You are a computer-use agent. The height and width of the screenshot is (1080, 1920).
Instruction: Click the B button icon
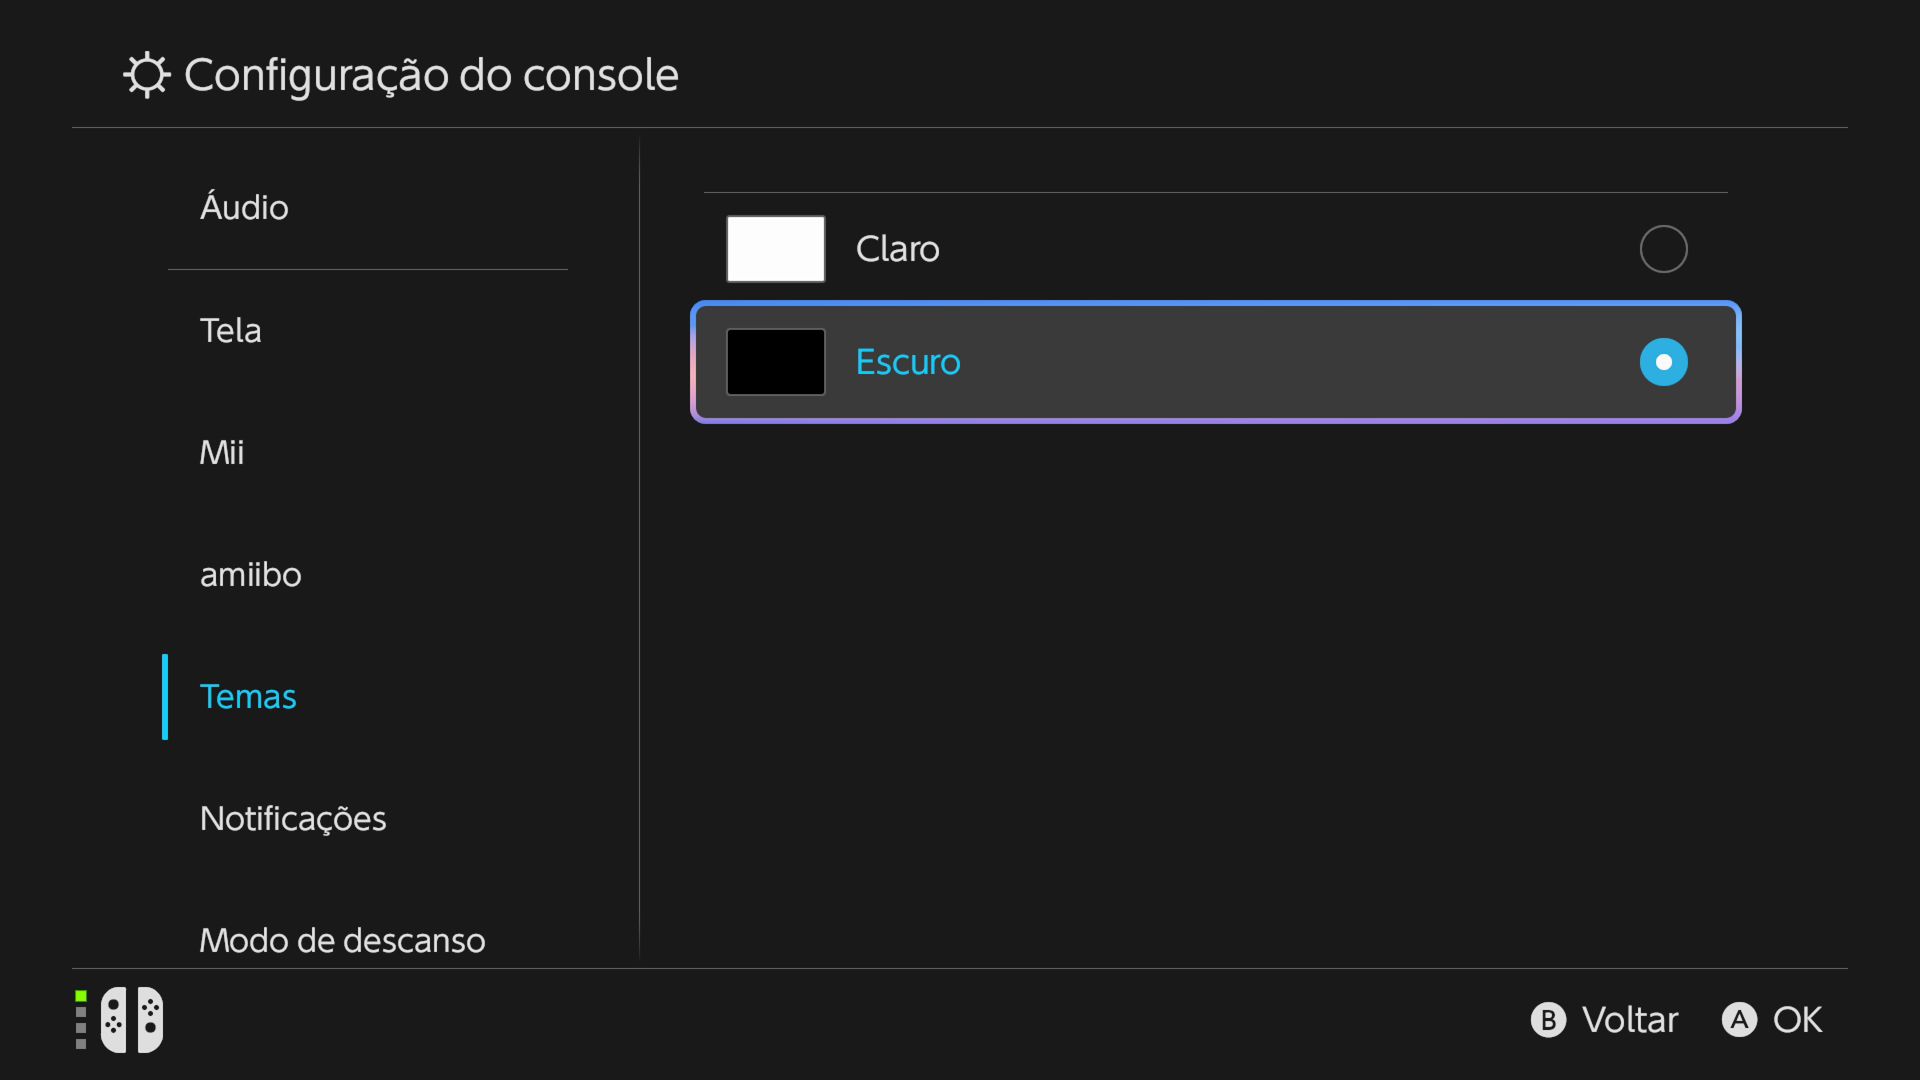tap(1548, 1020)
